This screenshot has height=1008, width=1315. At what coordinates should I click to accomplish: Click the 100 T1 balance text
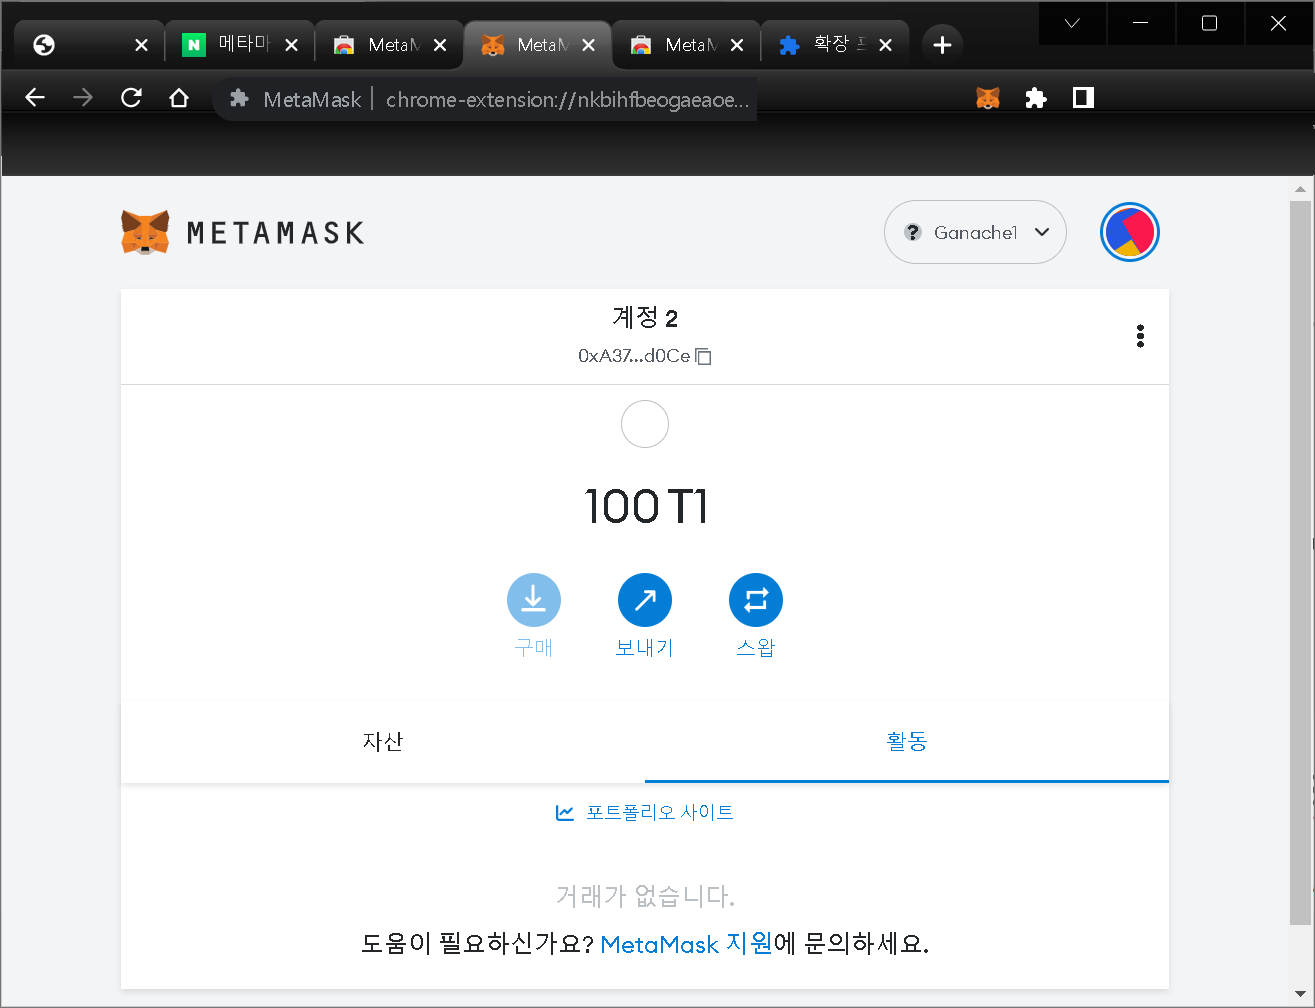[645, 506]
